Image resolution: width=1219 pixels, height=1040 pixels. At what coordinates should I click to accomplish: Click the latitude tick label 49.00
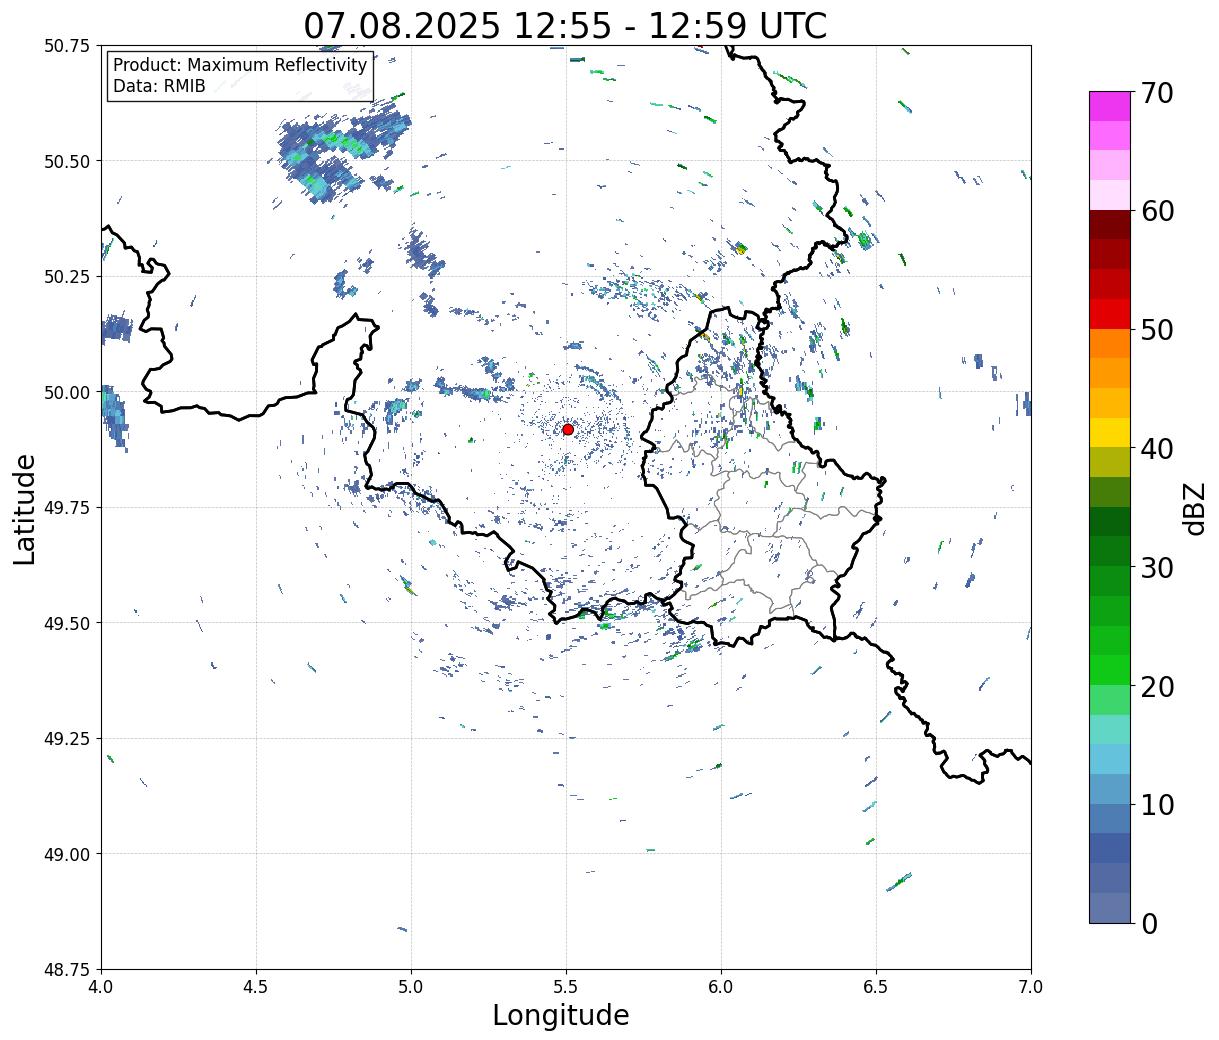click(x=67, y=854)
